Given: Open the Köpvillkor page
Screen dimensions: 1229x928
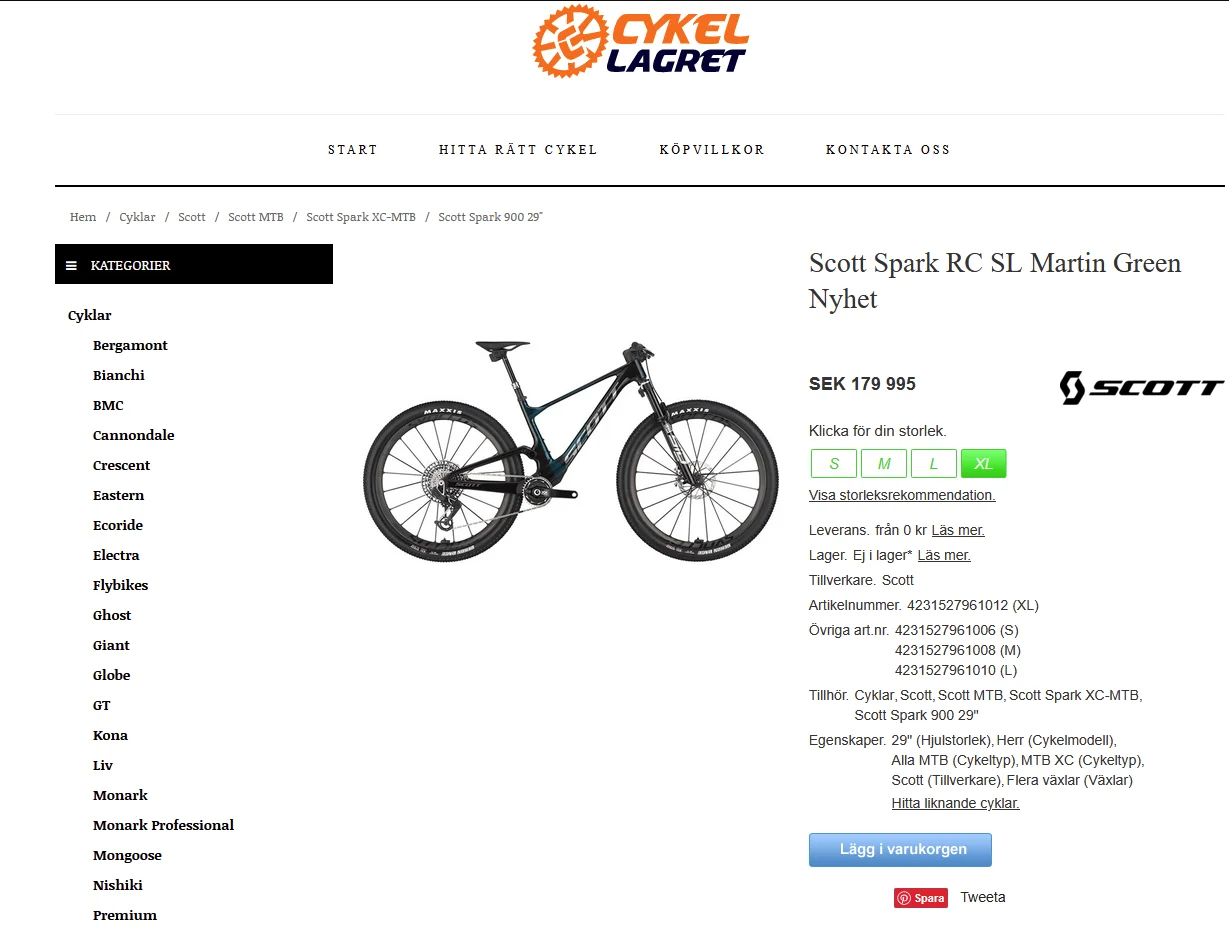Looking at the screenshot, I should (x=712, y=150).
